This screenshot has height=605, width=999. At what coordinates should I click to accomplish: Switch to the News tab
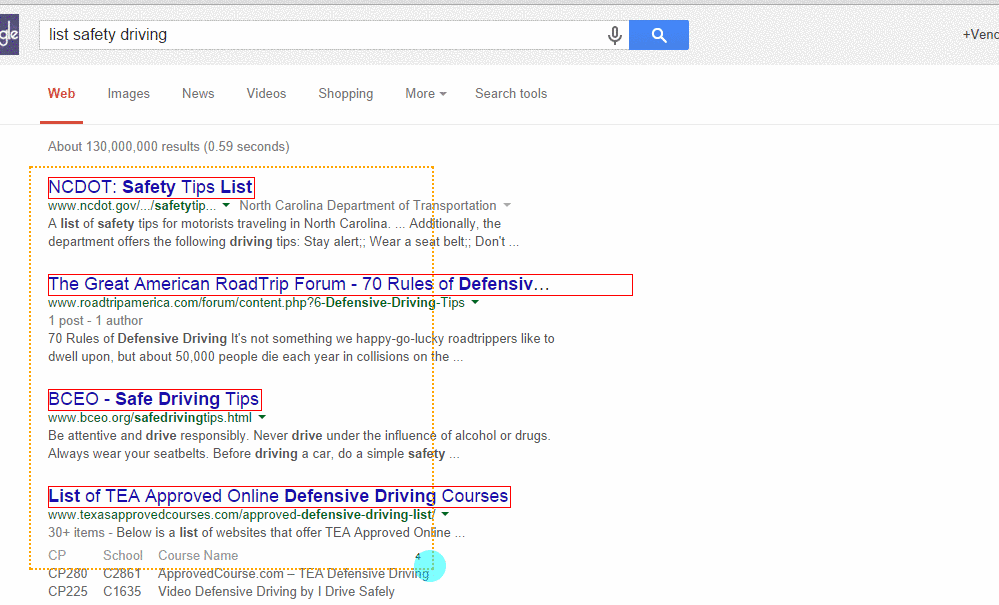tap(198, 94)
